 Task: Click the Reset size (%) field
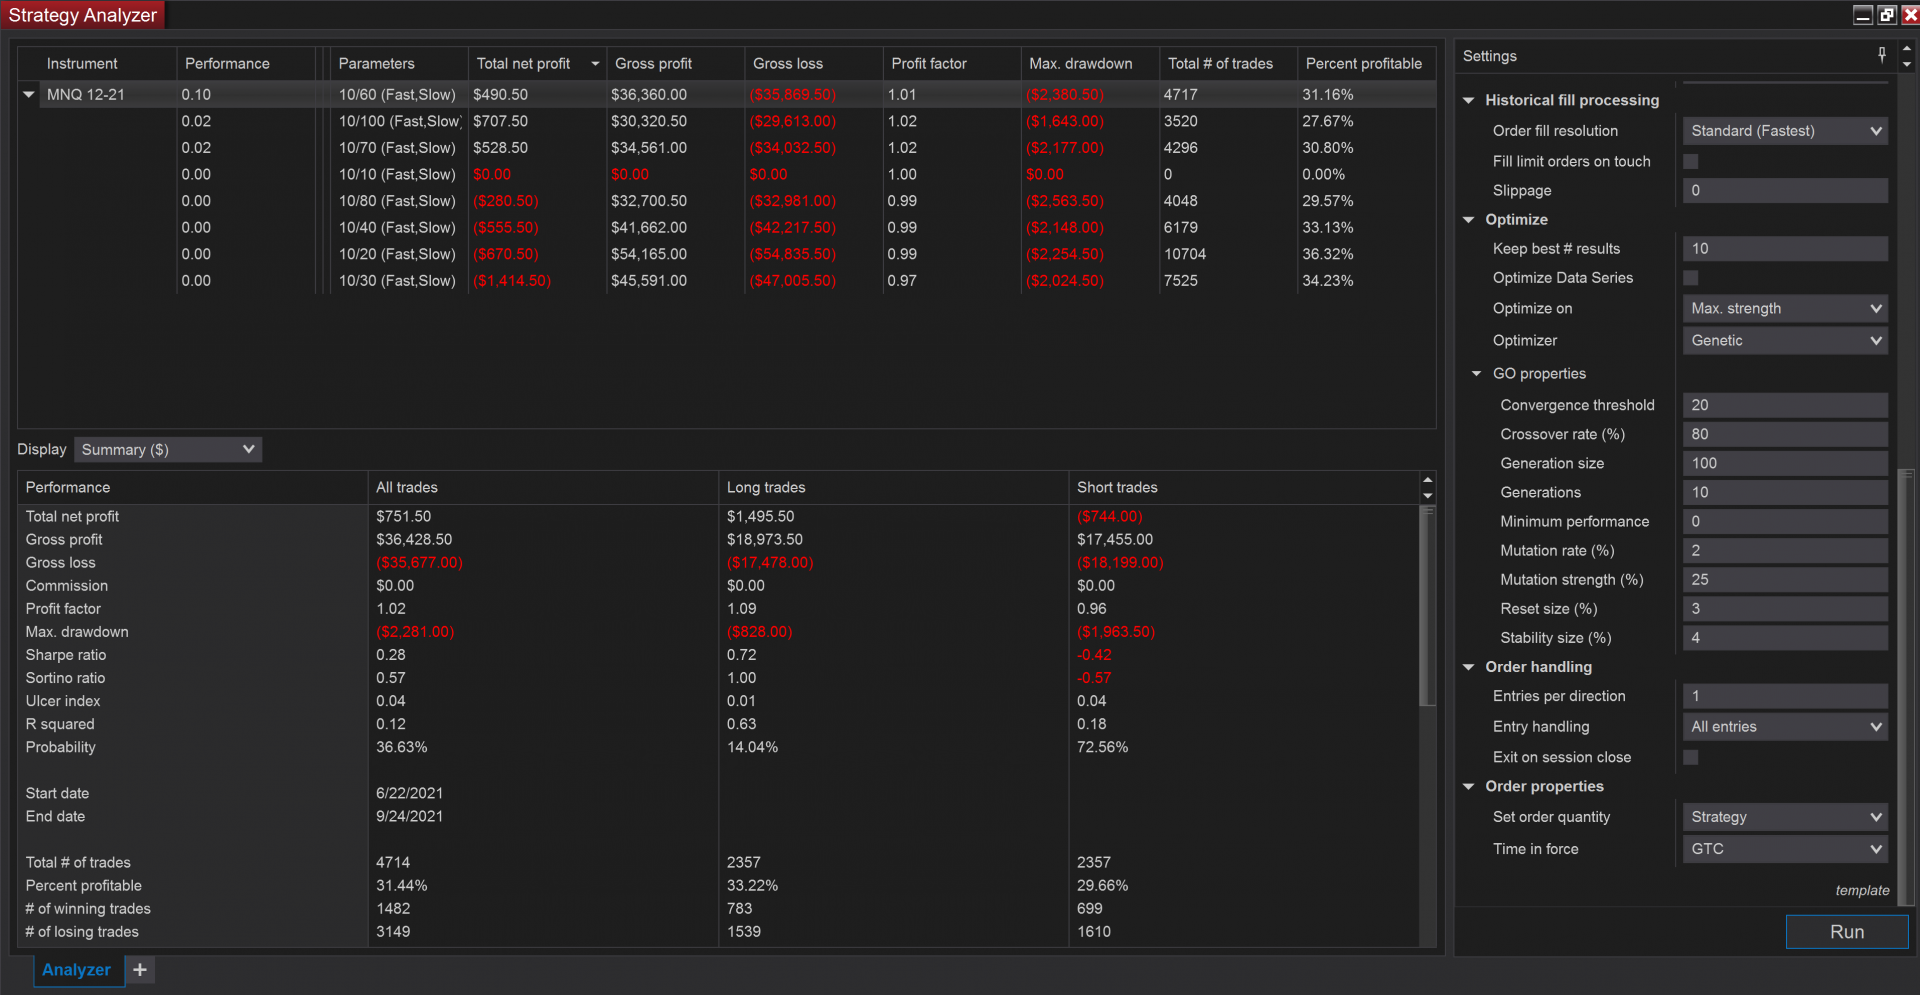coord(1785,608)
